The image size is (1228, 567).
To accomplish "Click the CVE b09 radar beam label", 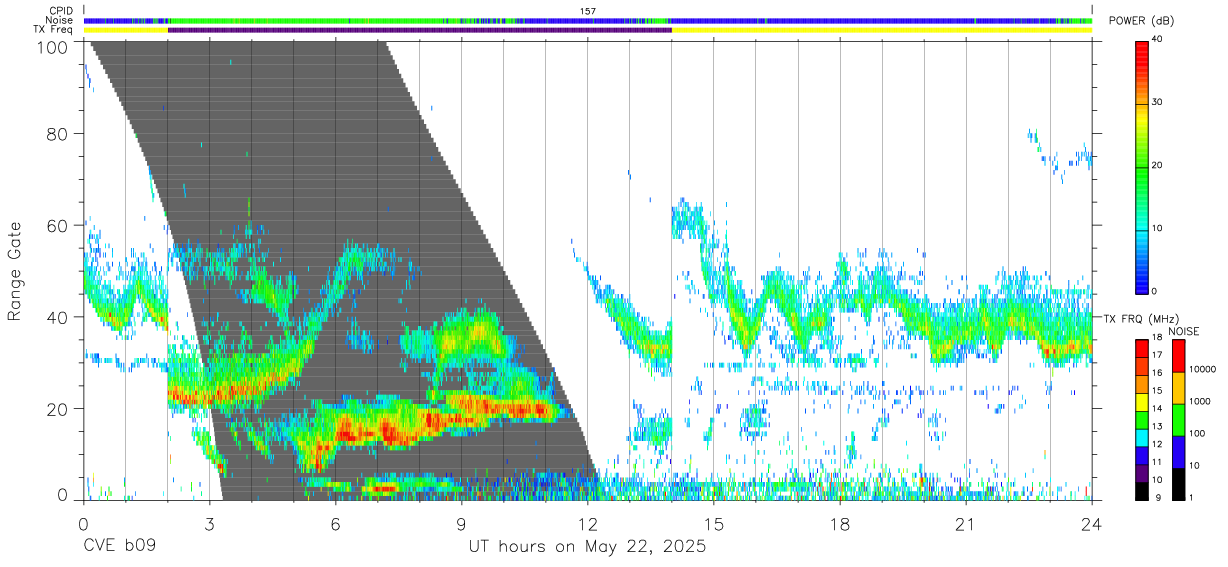I will 118,547.
